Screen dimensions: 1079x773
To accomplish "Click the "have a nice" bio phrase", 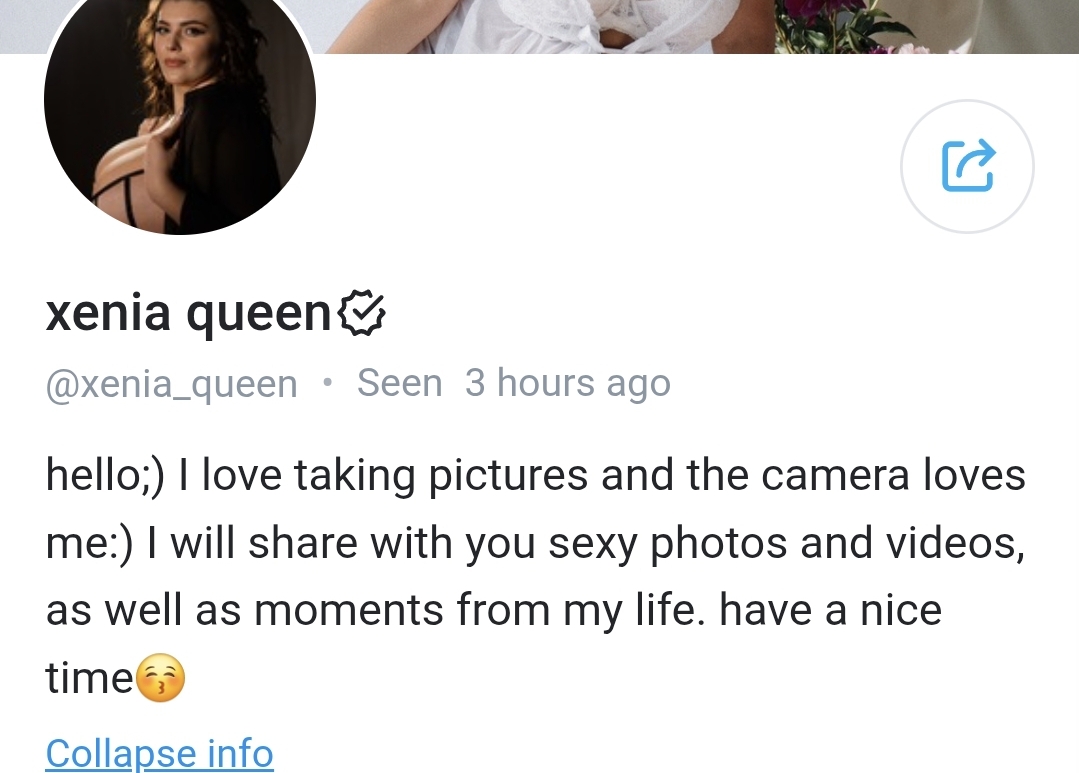I will (830, 610).
